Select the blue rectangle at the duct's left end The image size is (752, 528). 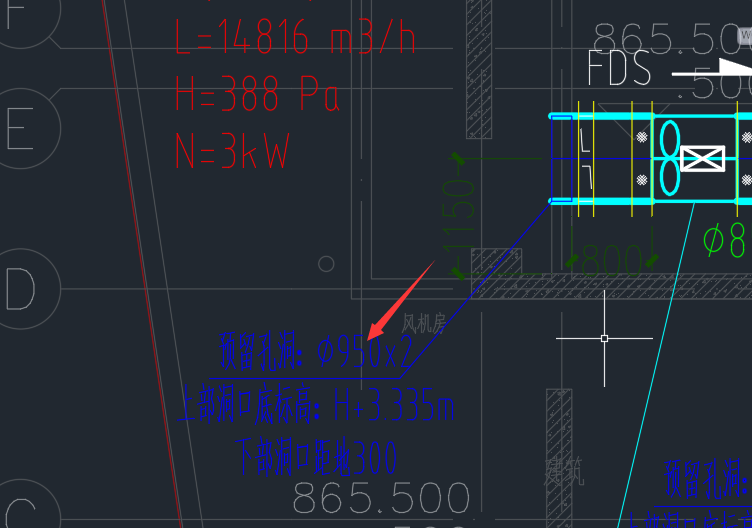pyautogui.click(x=562, y=158)
